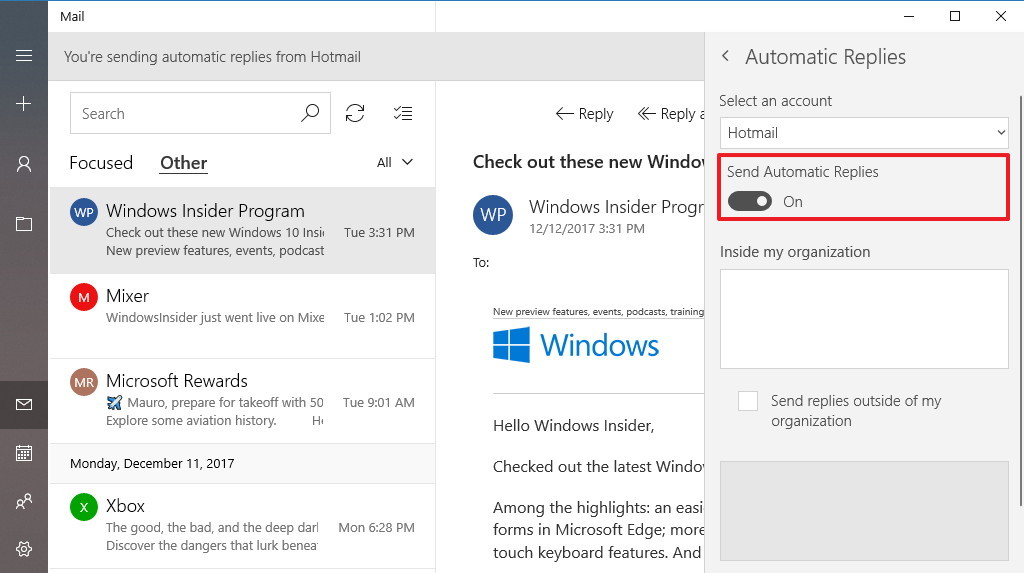Switch to the Calendar app icon
The image size is (1024, 573).
(x=24, y=453)
